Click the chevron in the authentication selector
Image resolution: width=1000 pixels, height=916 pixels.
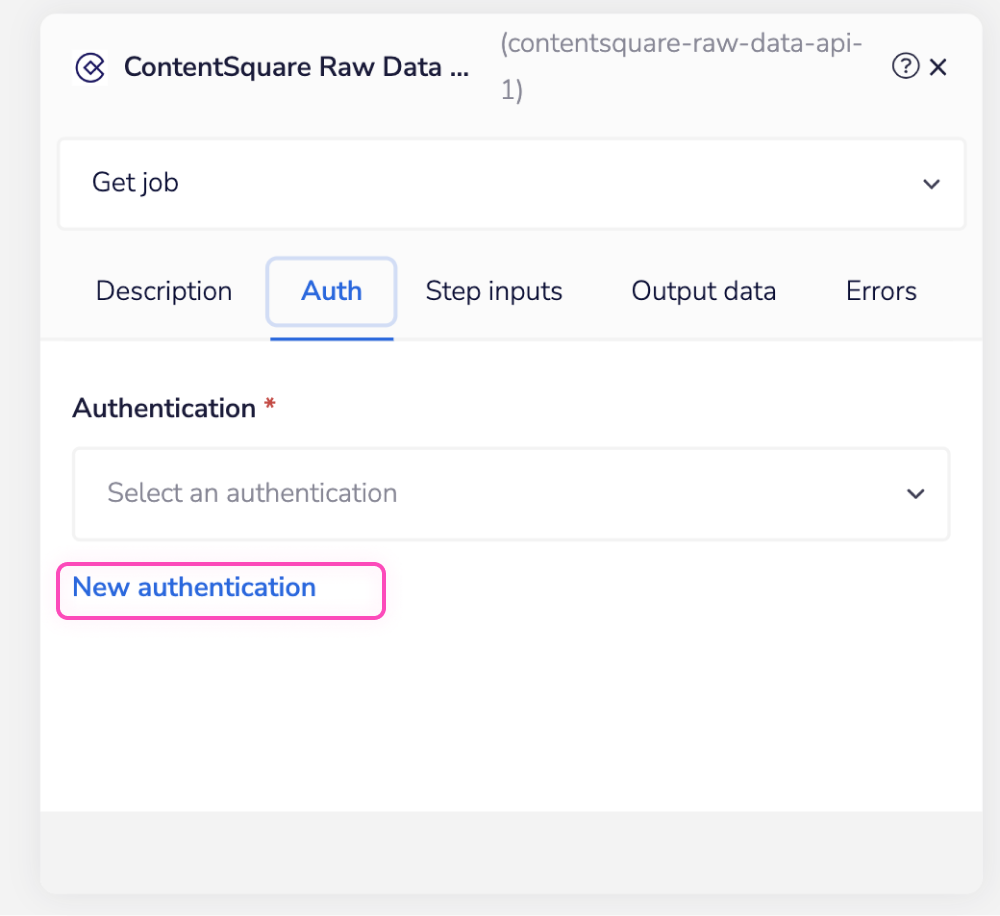pos(915,493)
